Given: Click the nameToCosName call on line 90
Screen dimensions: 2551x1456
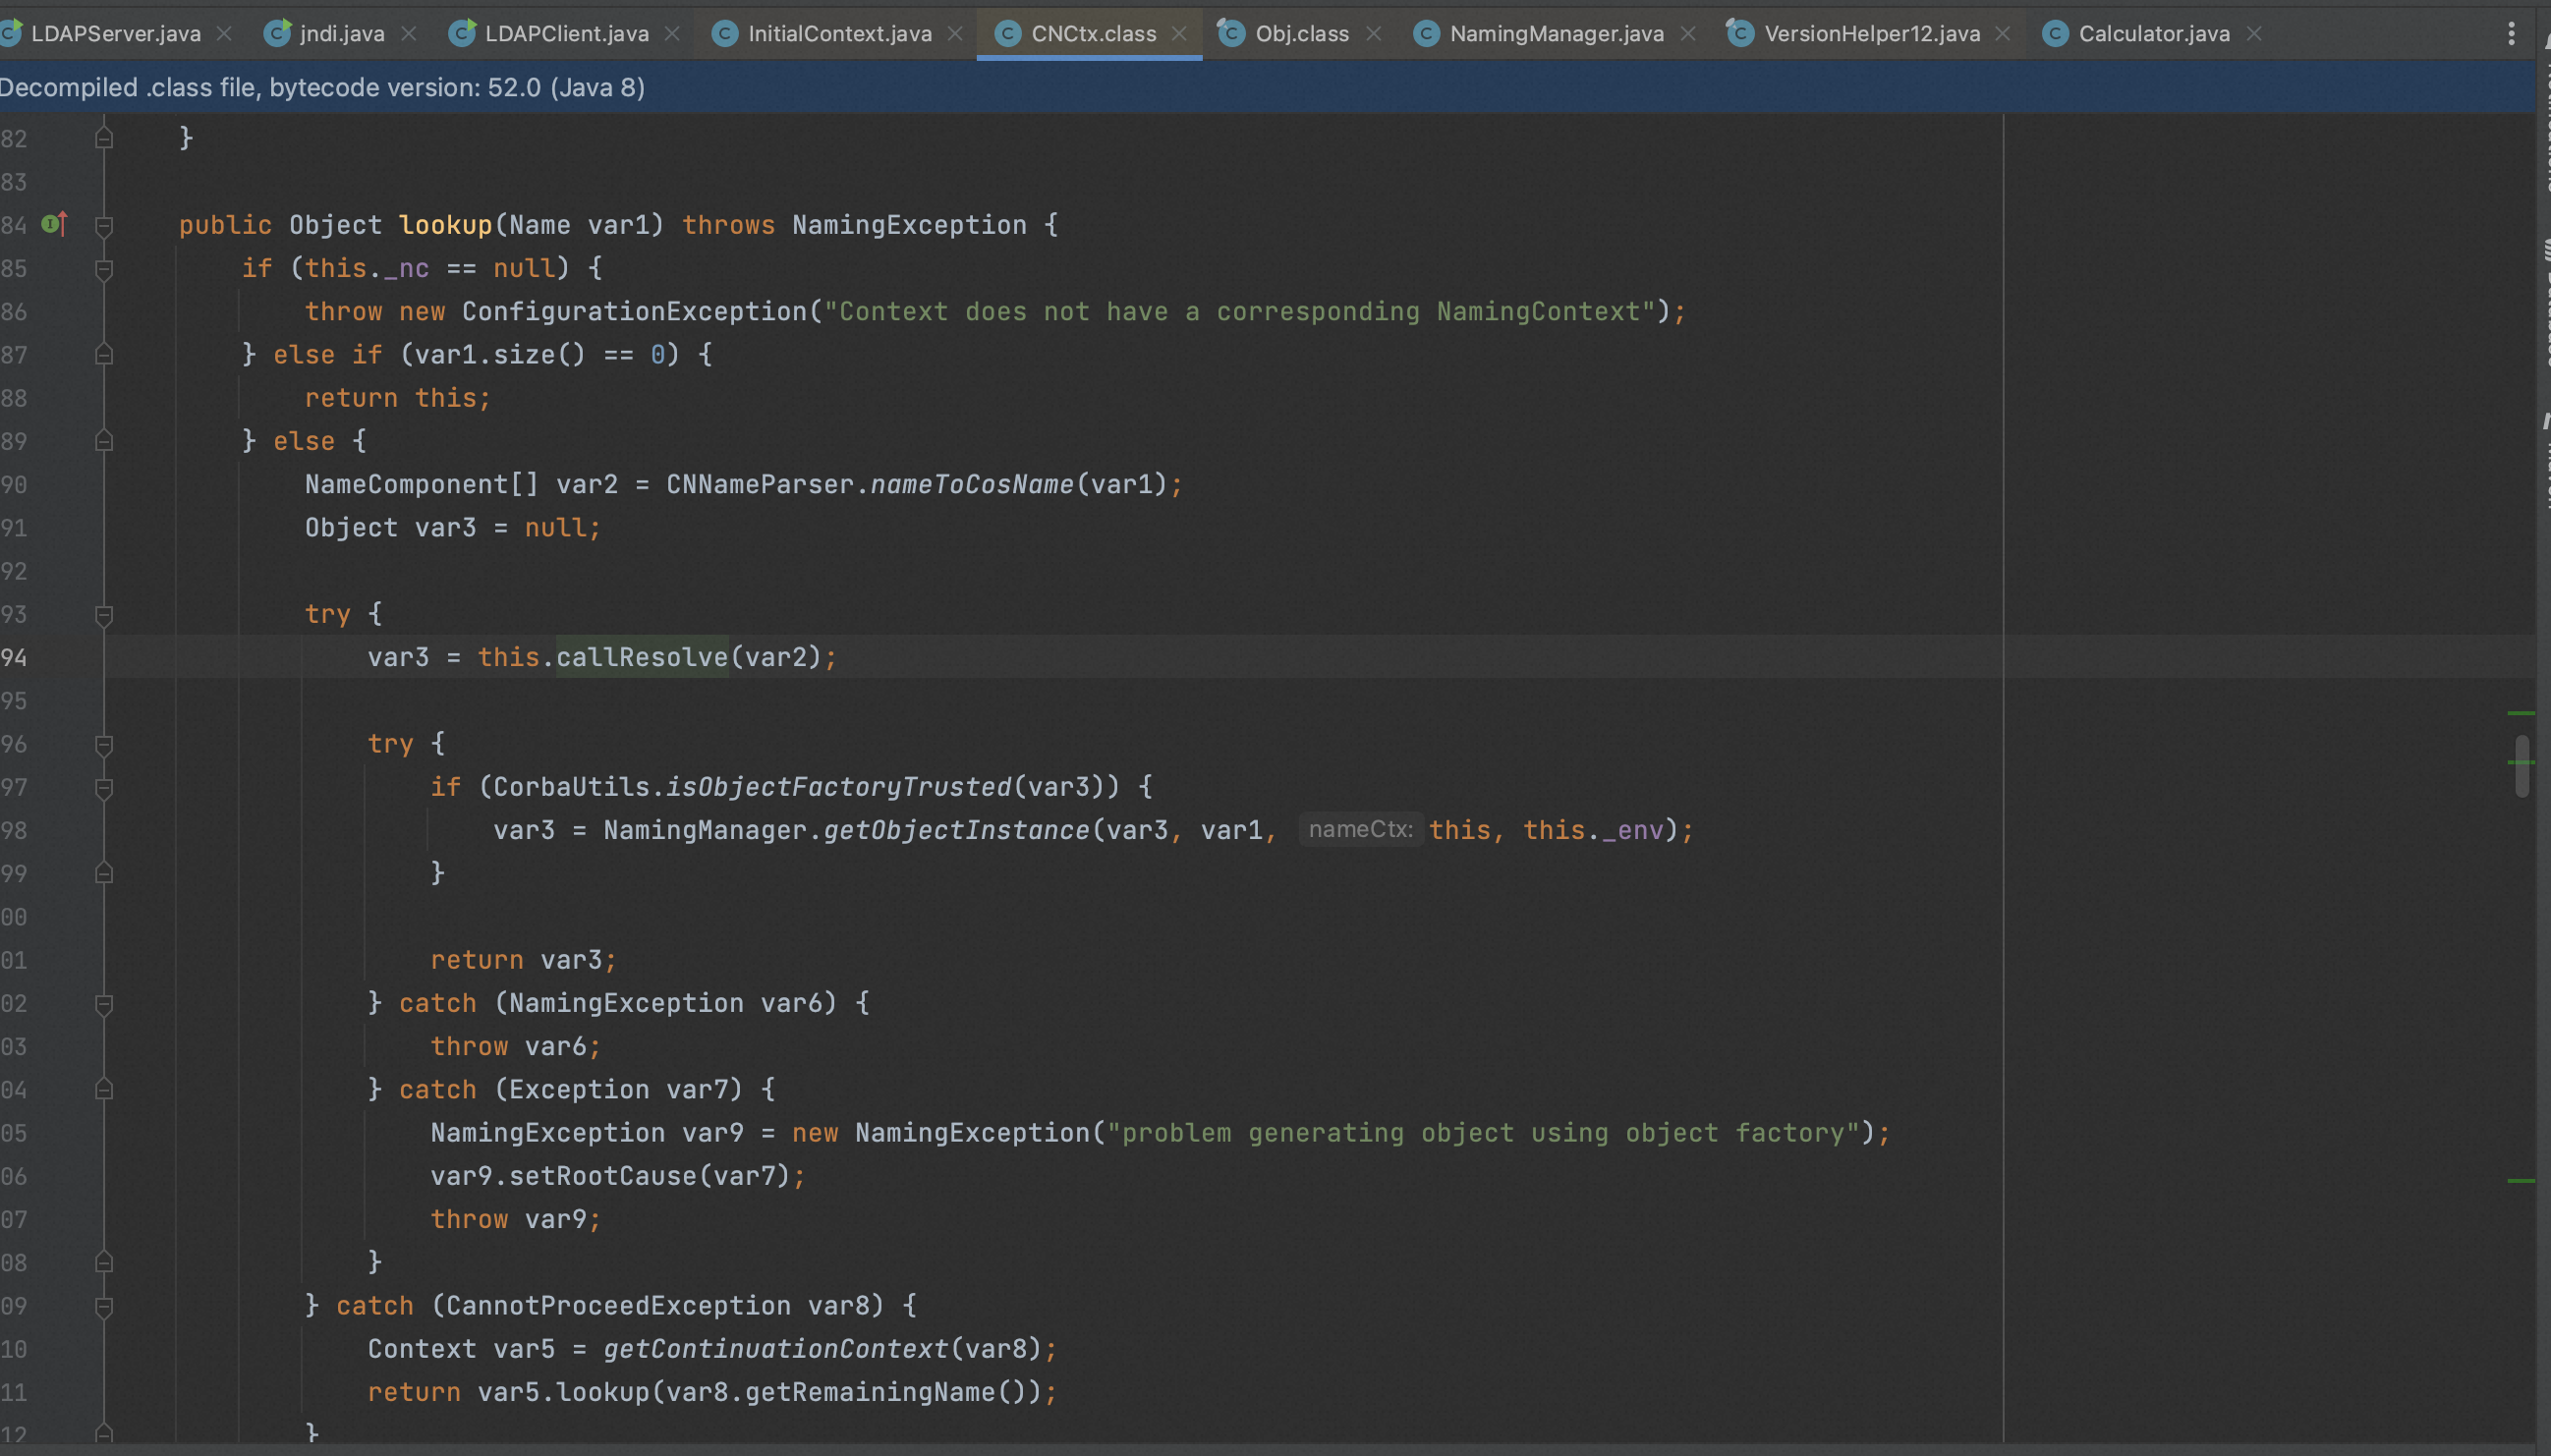Looking at the screenshot, I should tap(971, 484).
